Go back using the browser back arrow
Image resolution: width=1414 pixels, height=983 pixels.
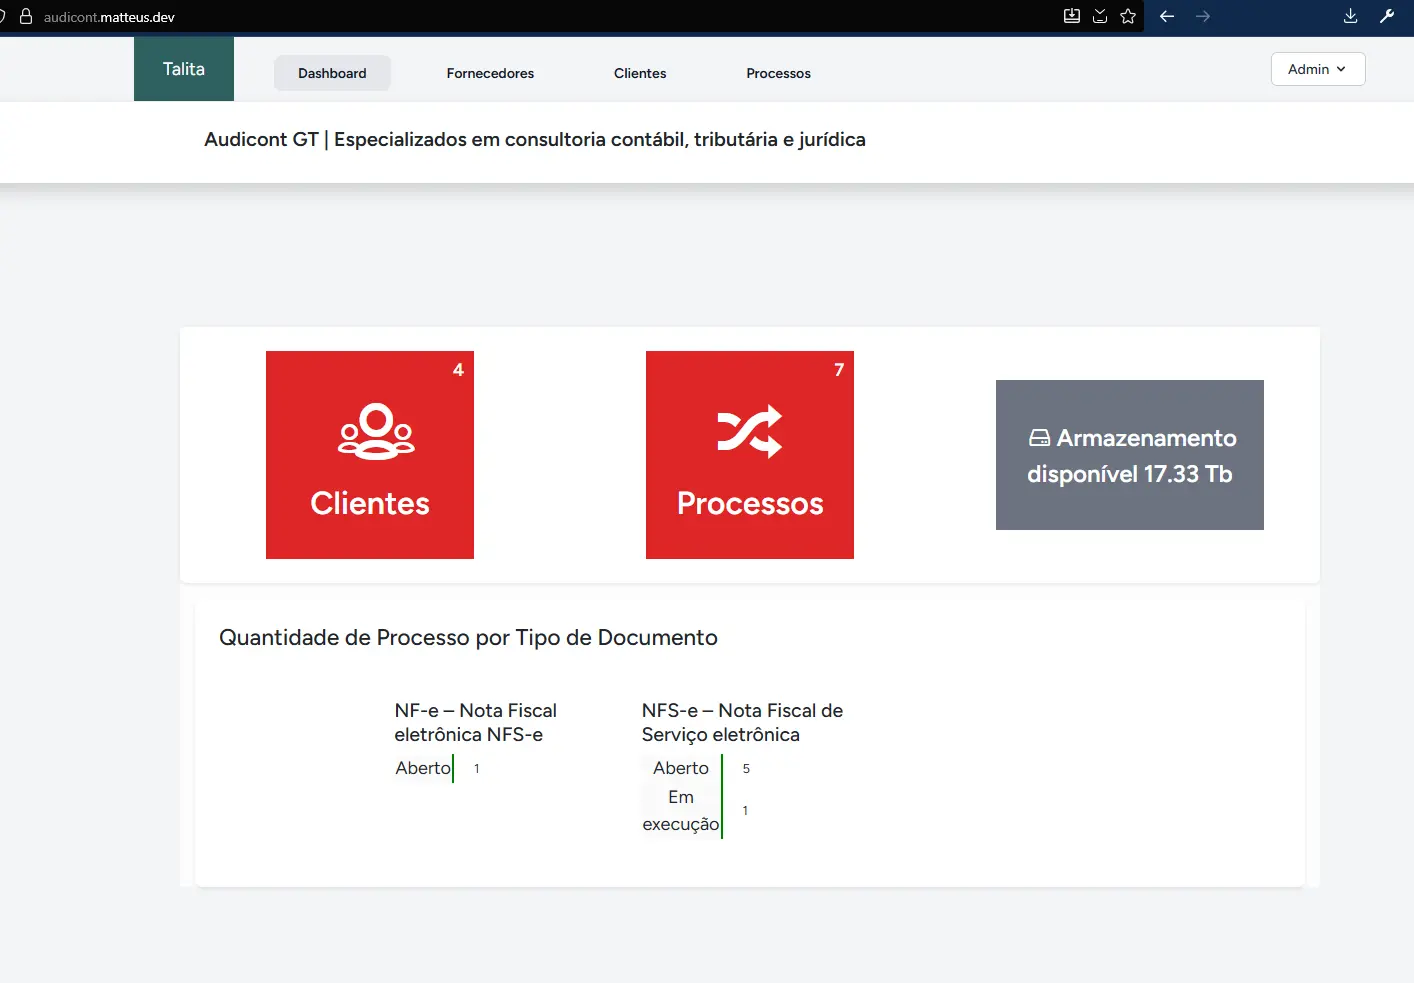click(x=1167, y=16)
